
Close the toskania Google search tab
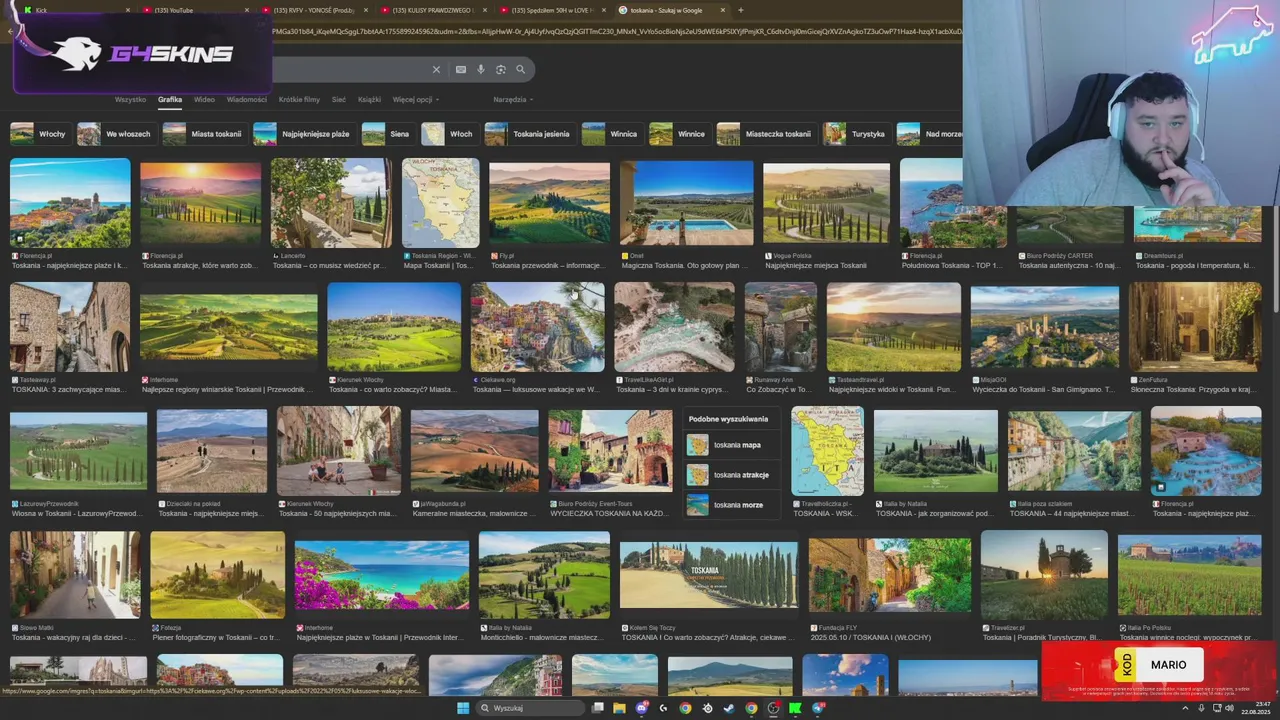[x=722, y=10]
